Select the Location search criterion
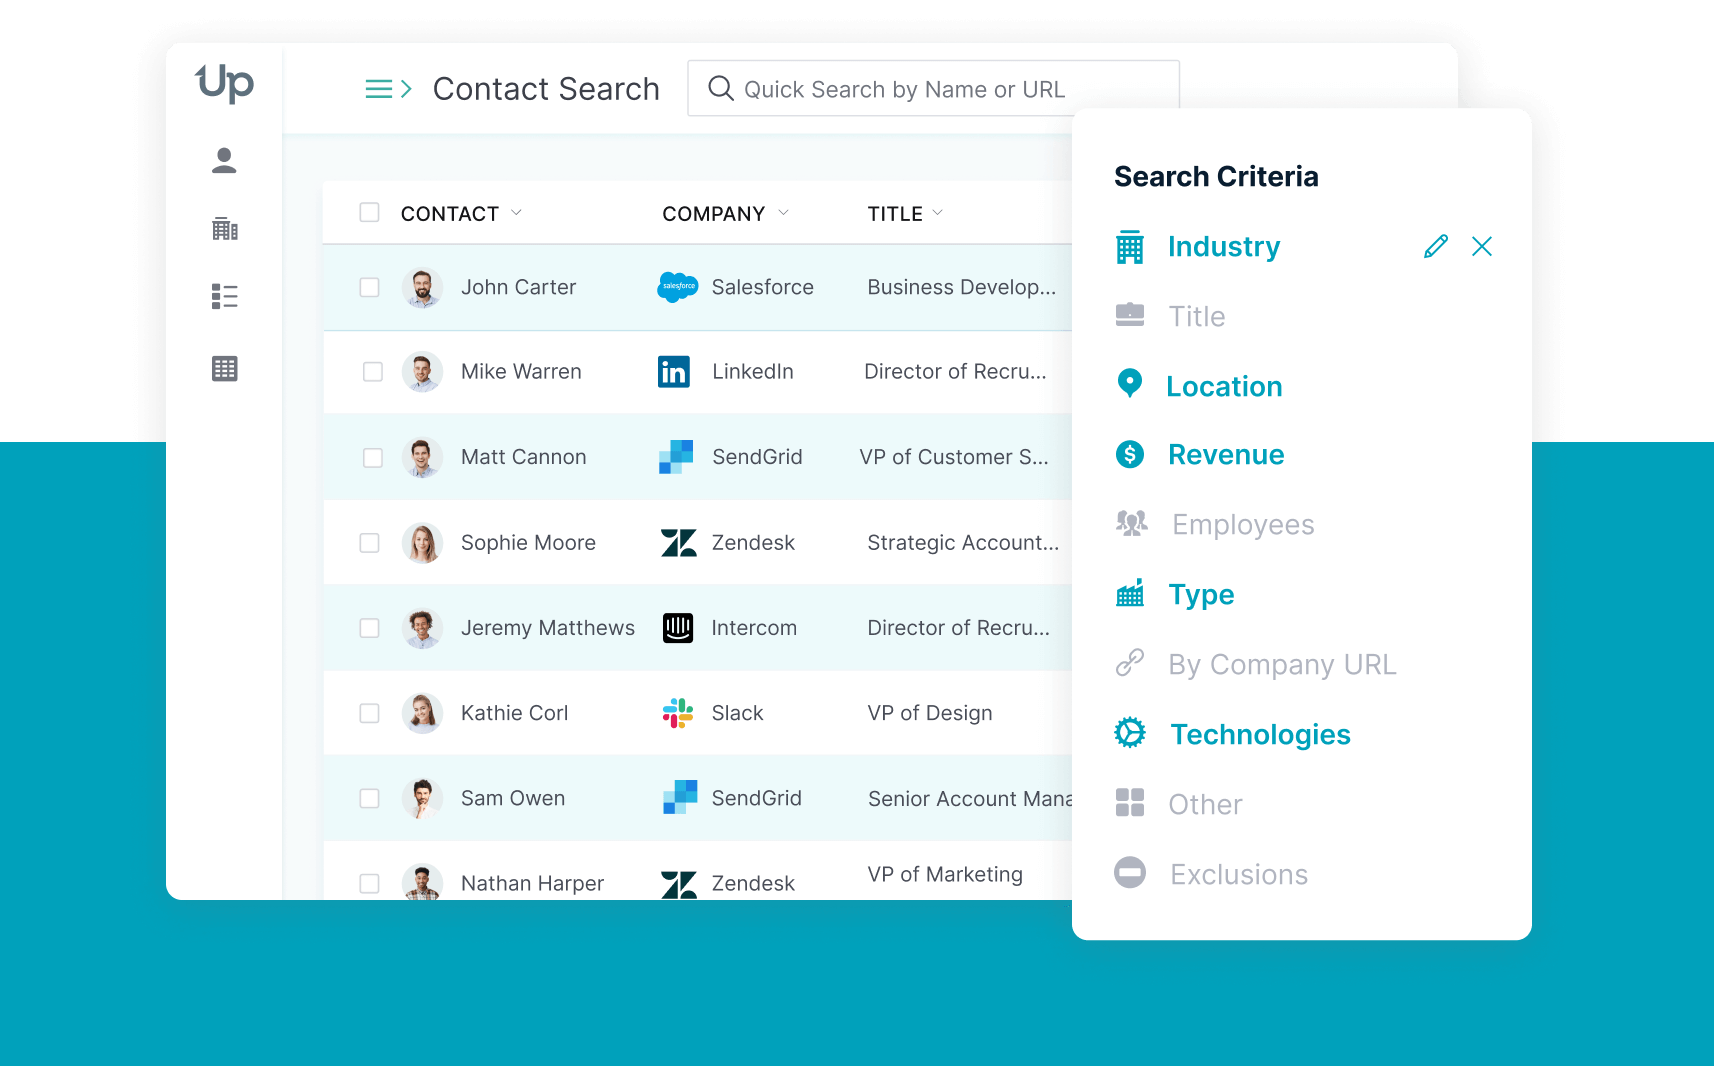Image resolution: width=1714 pixels, height=1066 pixels. (1223, 386)
